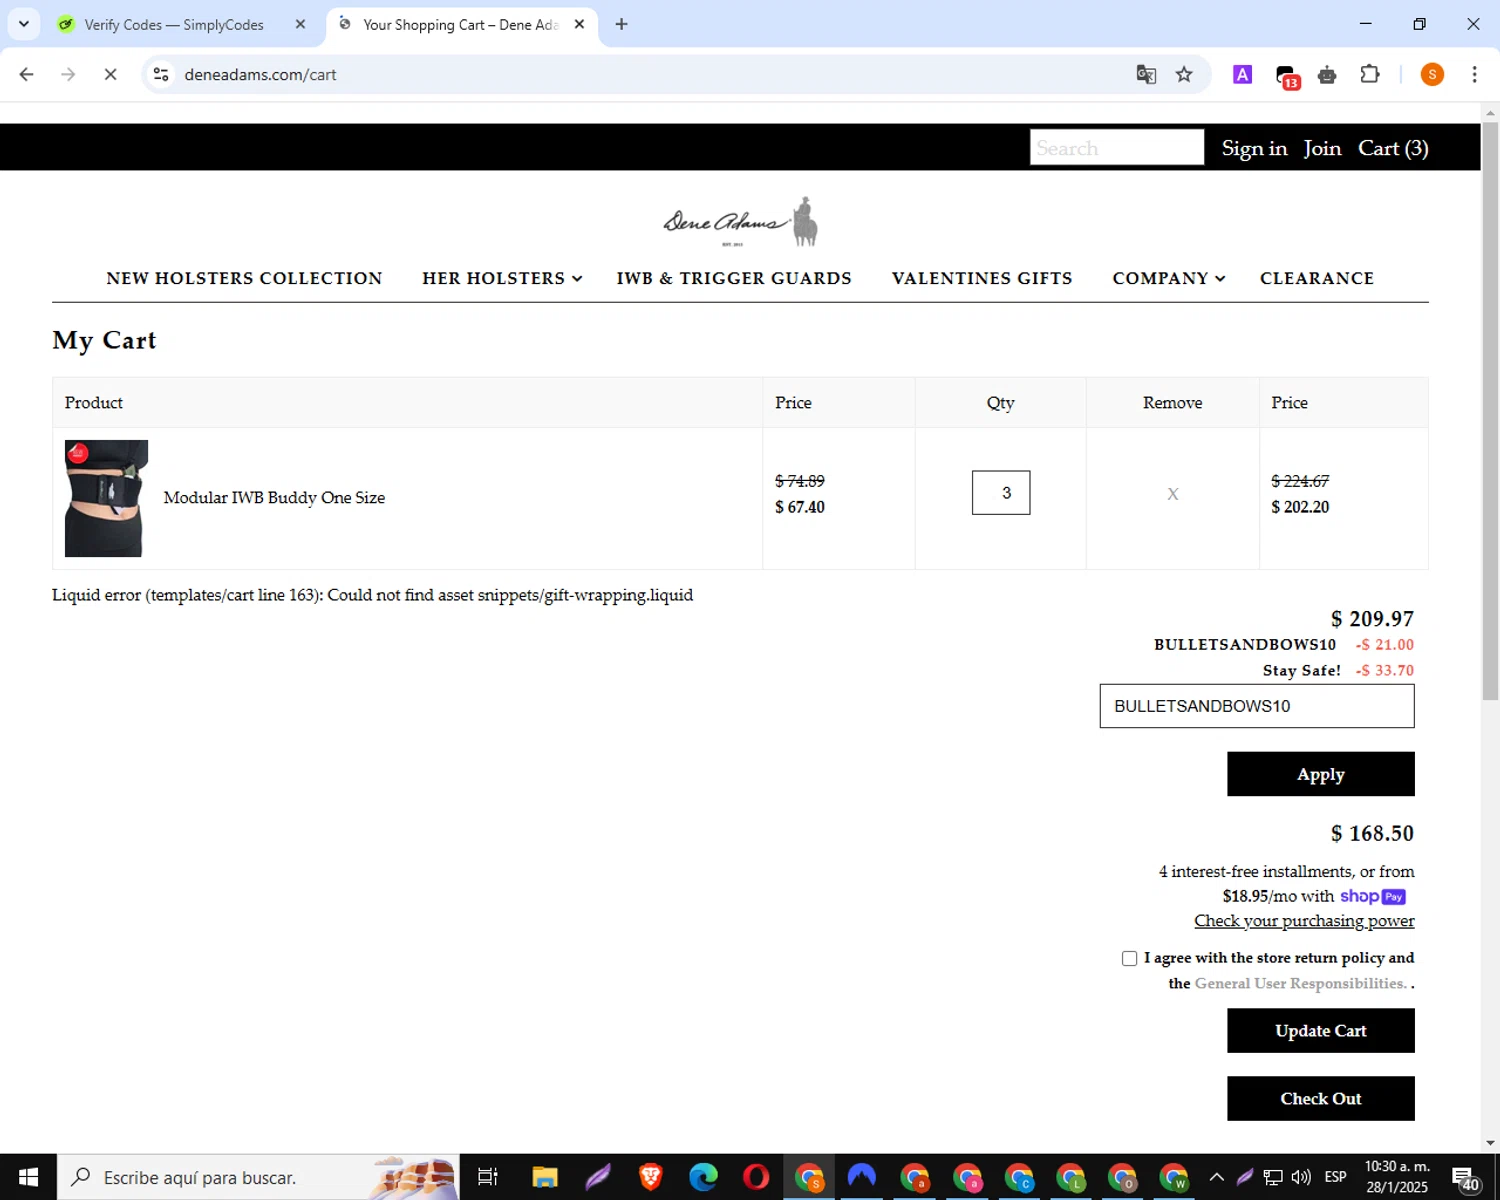
Task: Open the Extensions puzzle icon
Action: (1370, 74)
